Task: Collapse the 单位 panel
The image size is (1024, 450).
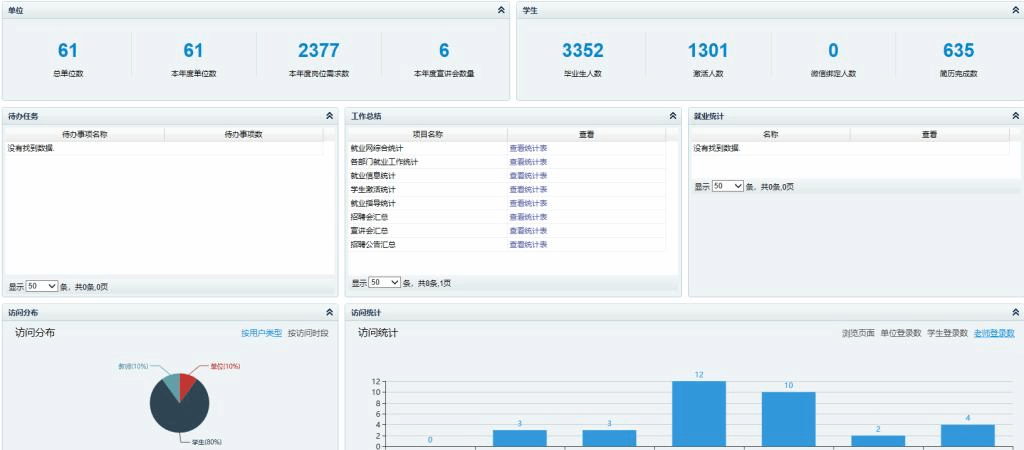Action: click(501, 10)
